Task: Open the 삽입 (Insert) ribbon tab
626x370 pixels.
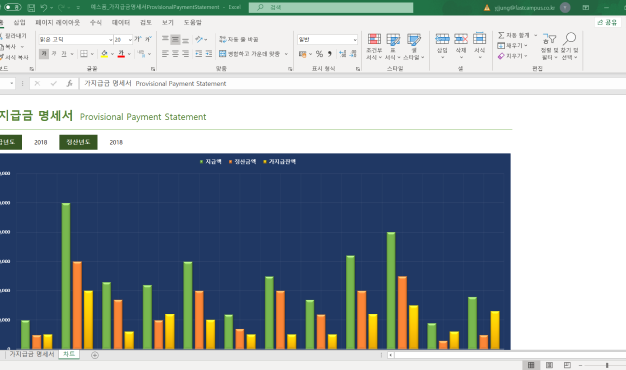Action: [19, 22]
